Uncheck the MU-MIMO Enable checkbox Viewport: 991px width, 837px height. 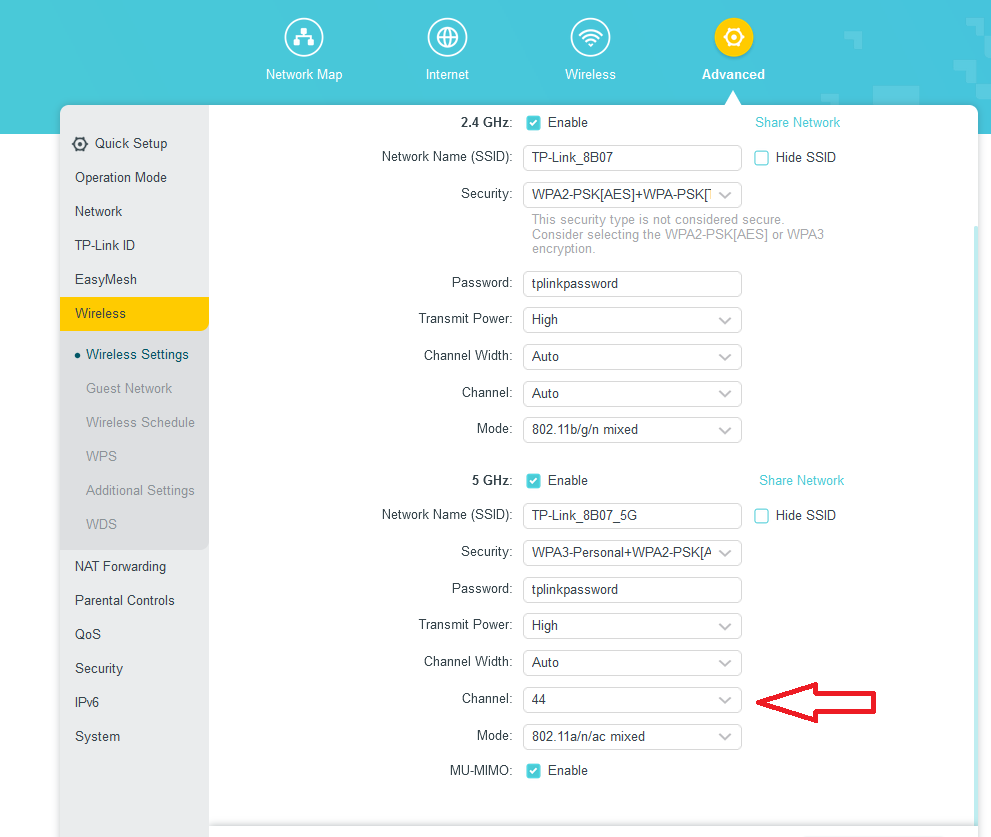tap(534, 771)
